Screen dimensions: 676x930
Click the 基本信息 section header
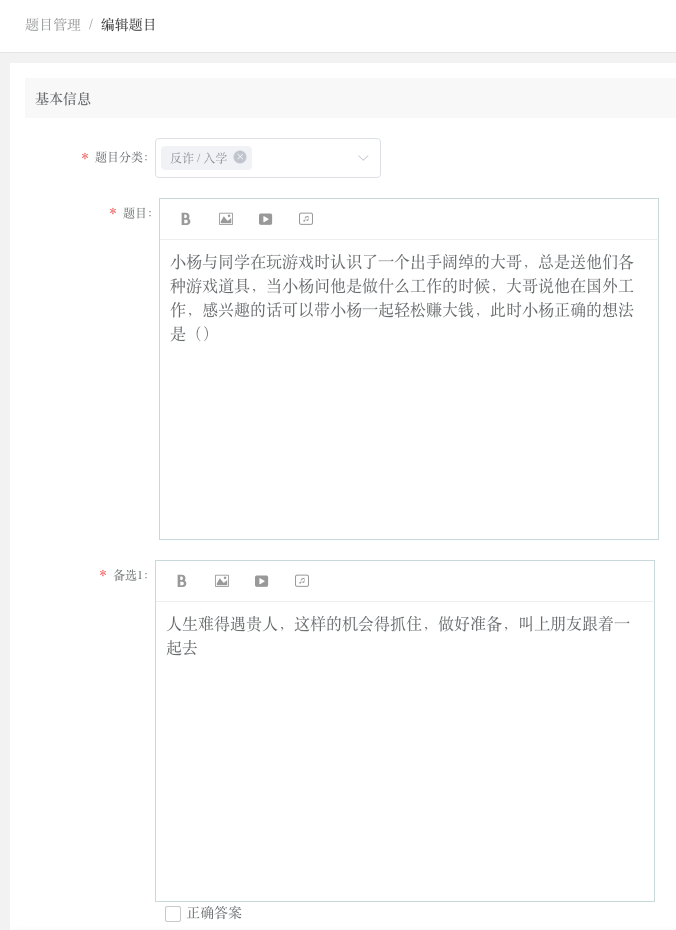pyautogui.click(x=350, y=98)
